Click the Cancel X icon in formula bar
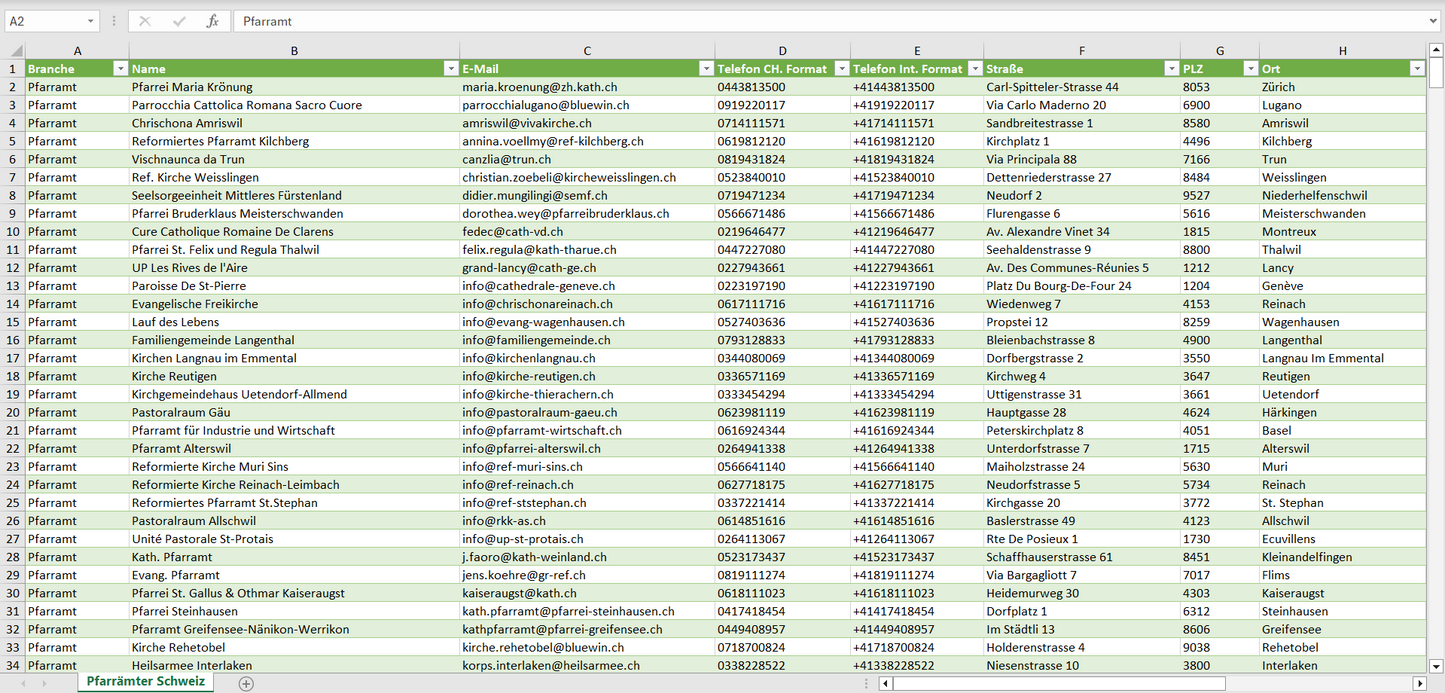1445x693 pixels. coord(145,21)
